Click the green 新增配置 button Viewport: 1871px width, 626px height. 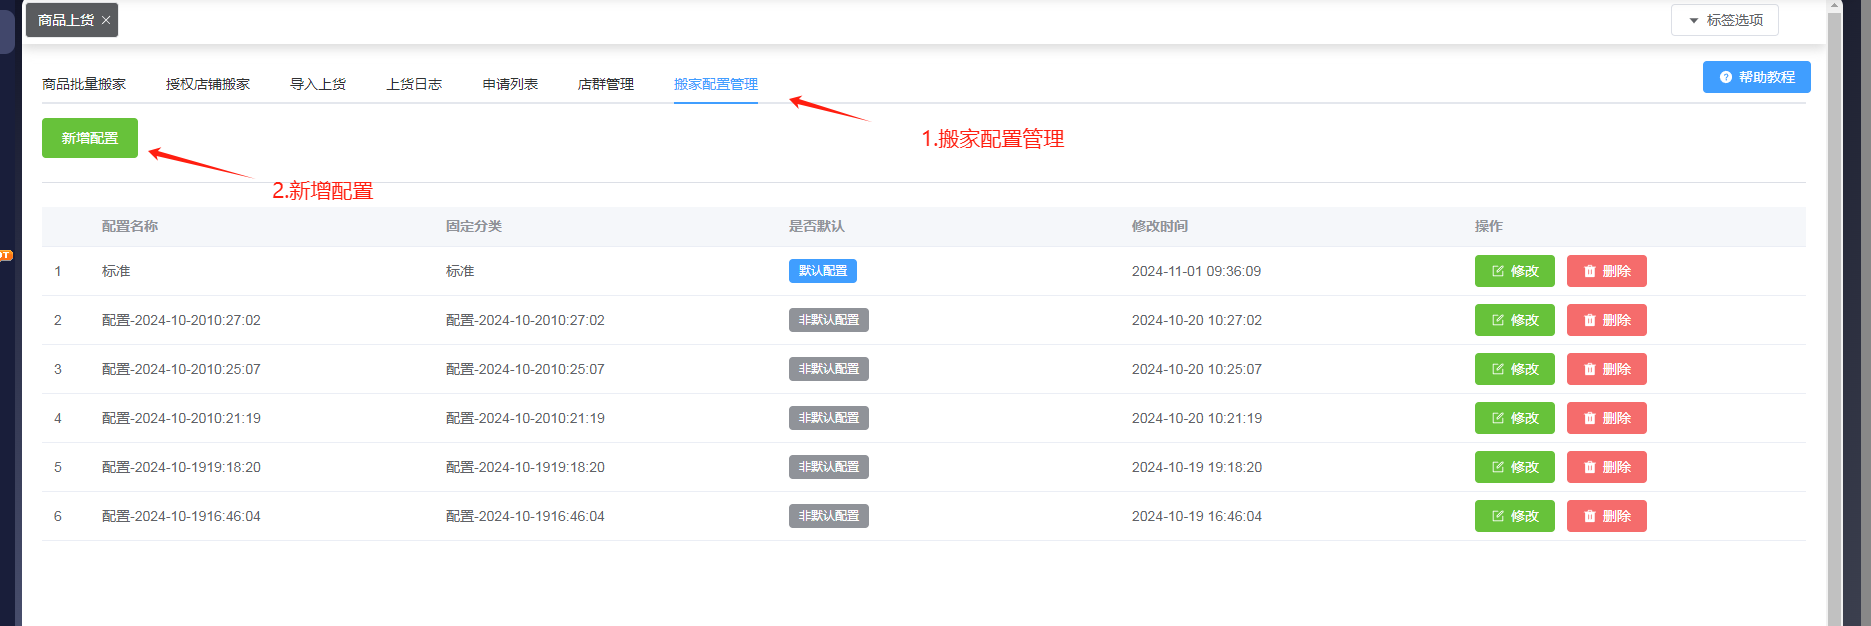[90, 138]
